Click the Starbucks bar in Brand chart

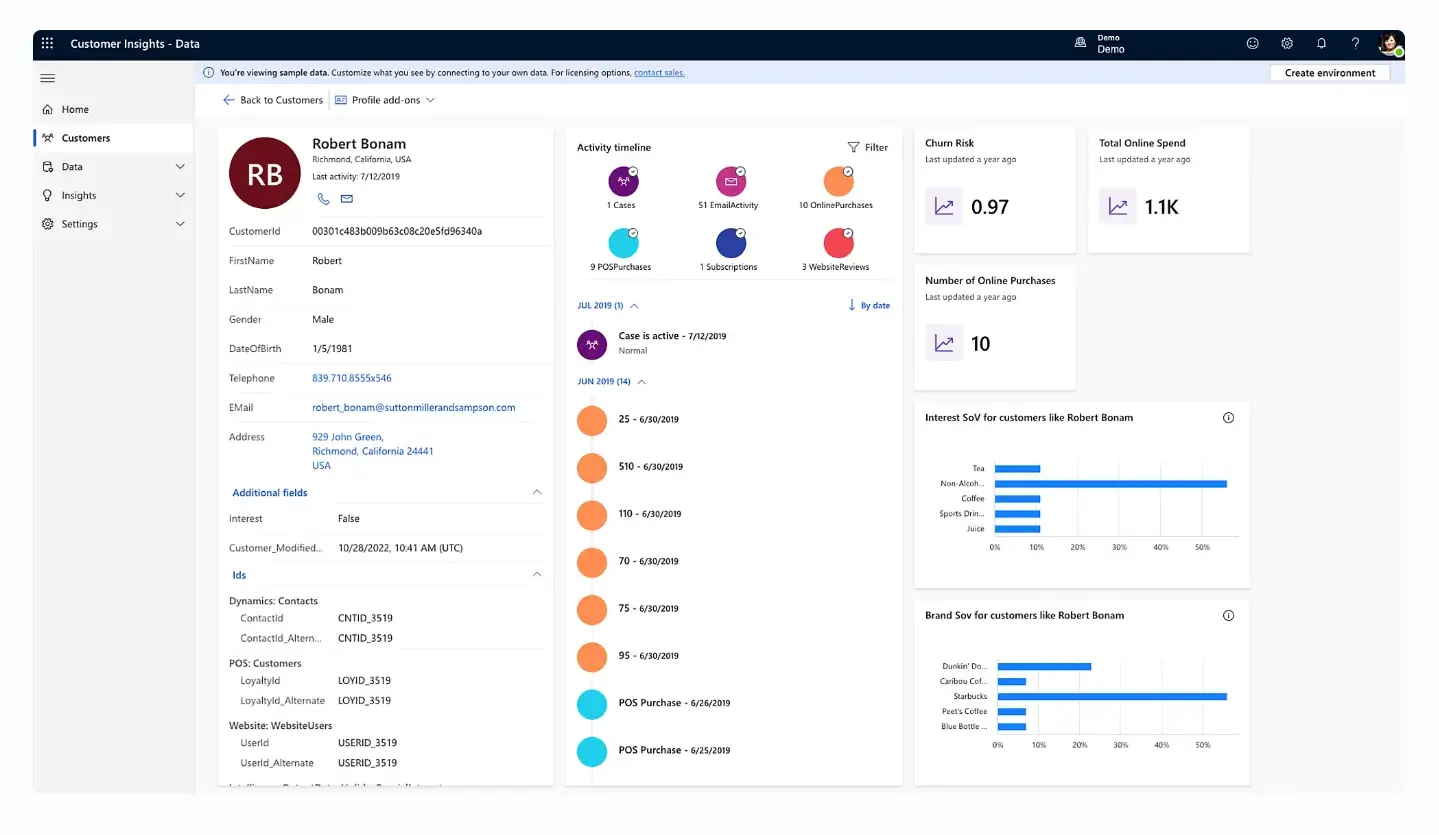tap(1112, 697)
